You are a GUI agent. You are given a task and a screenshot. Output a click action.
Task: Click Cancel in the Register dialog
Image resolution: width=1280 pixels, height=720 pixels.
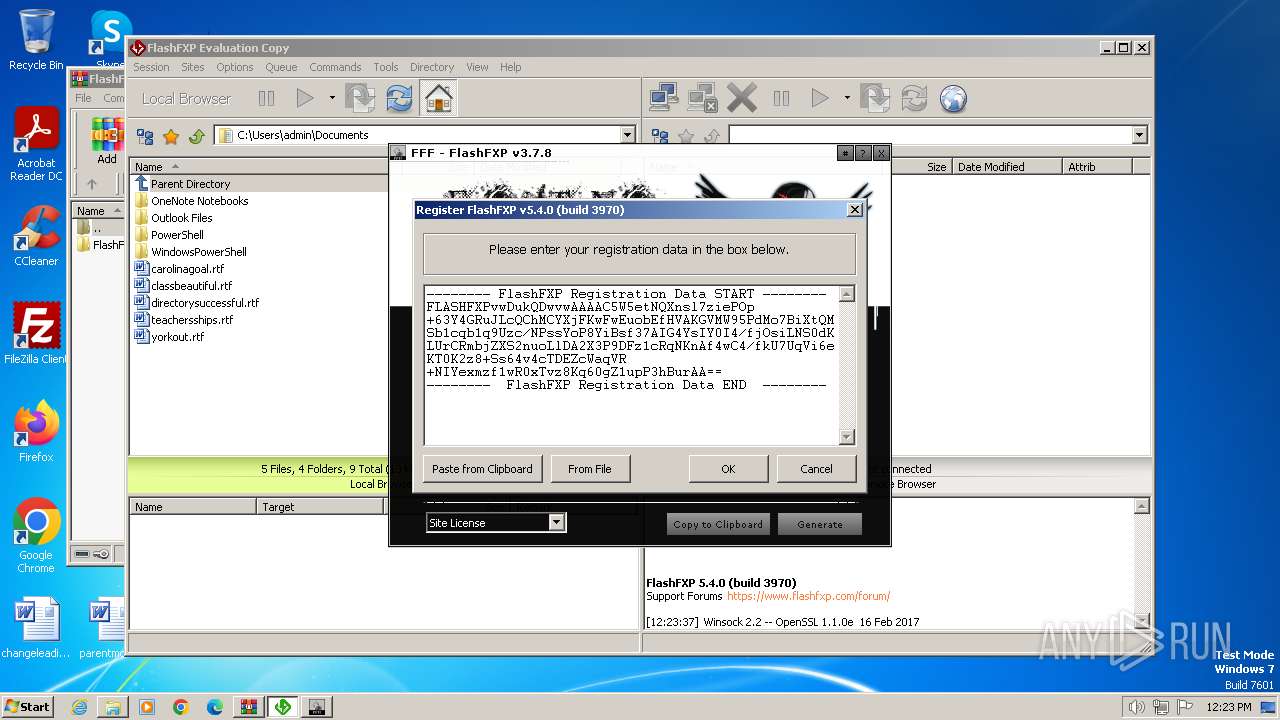pyautogui.click(x=816, y=469)
